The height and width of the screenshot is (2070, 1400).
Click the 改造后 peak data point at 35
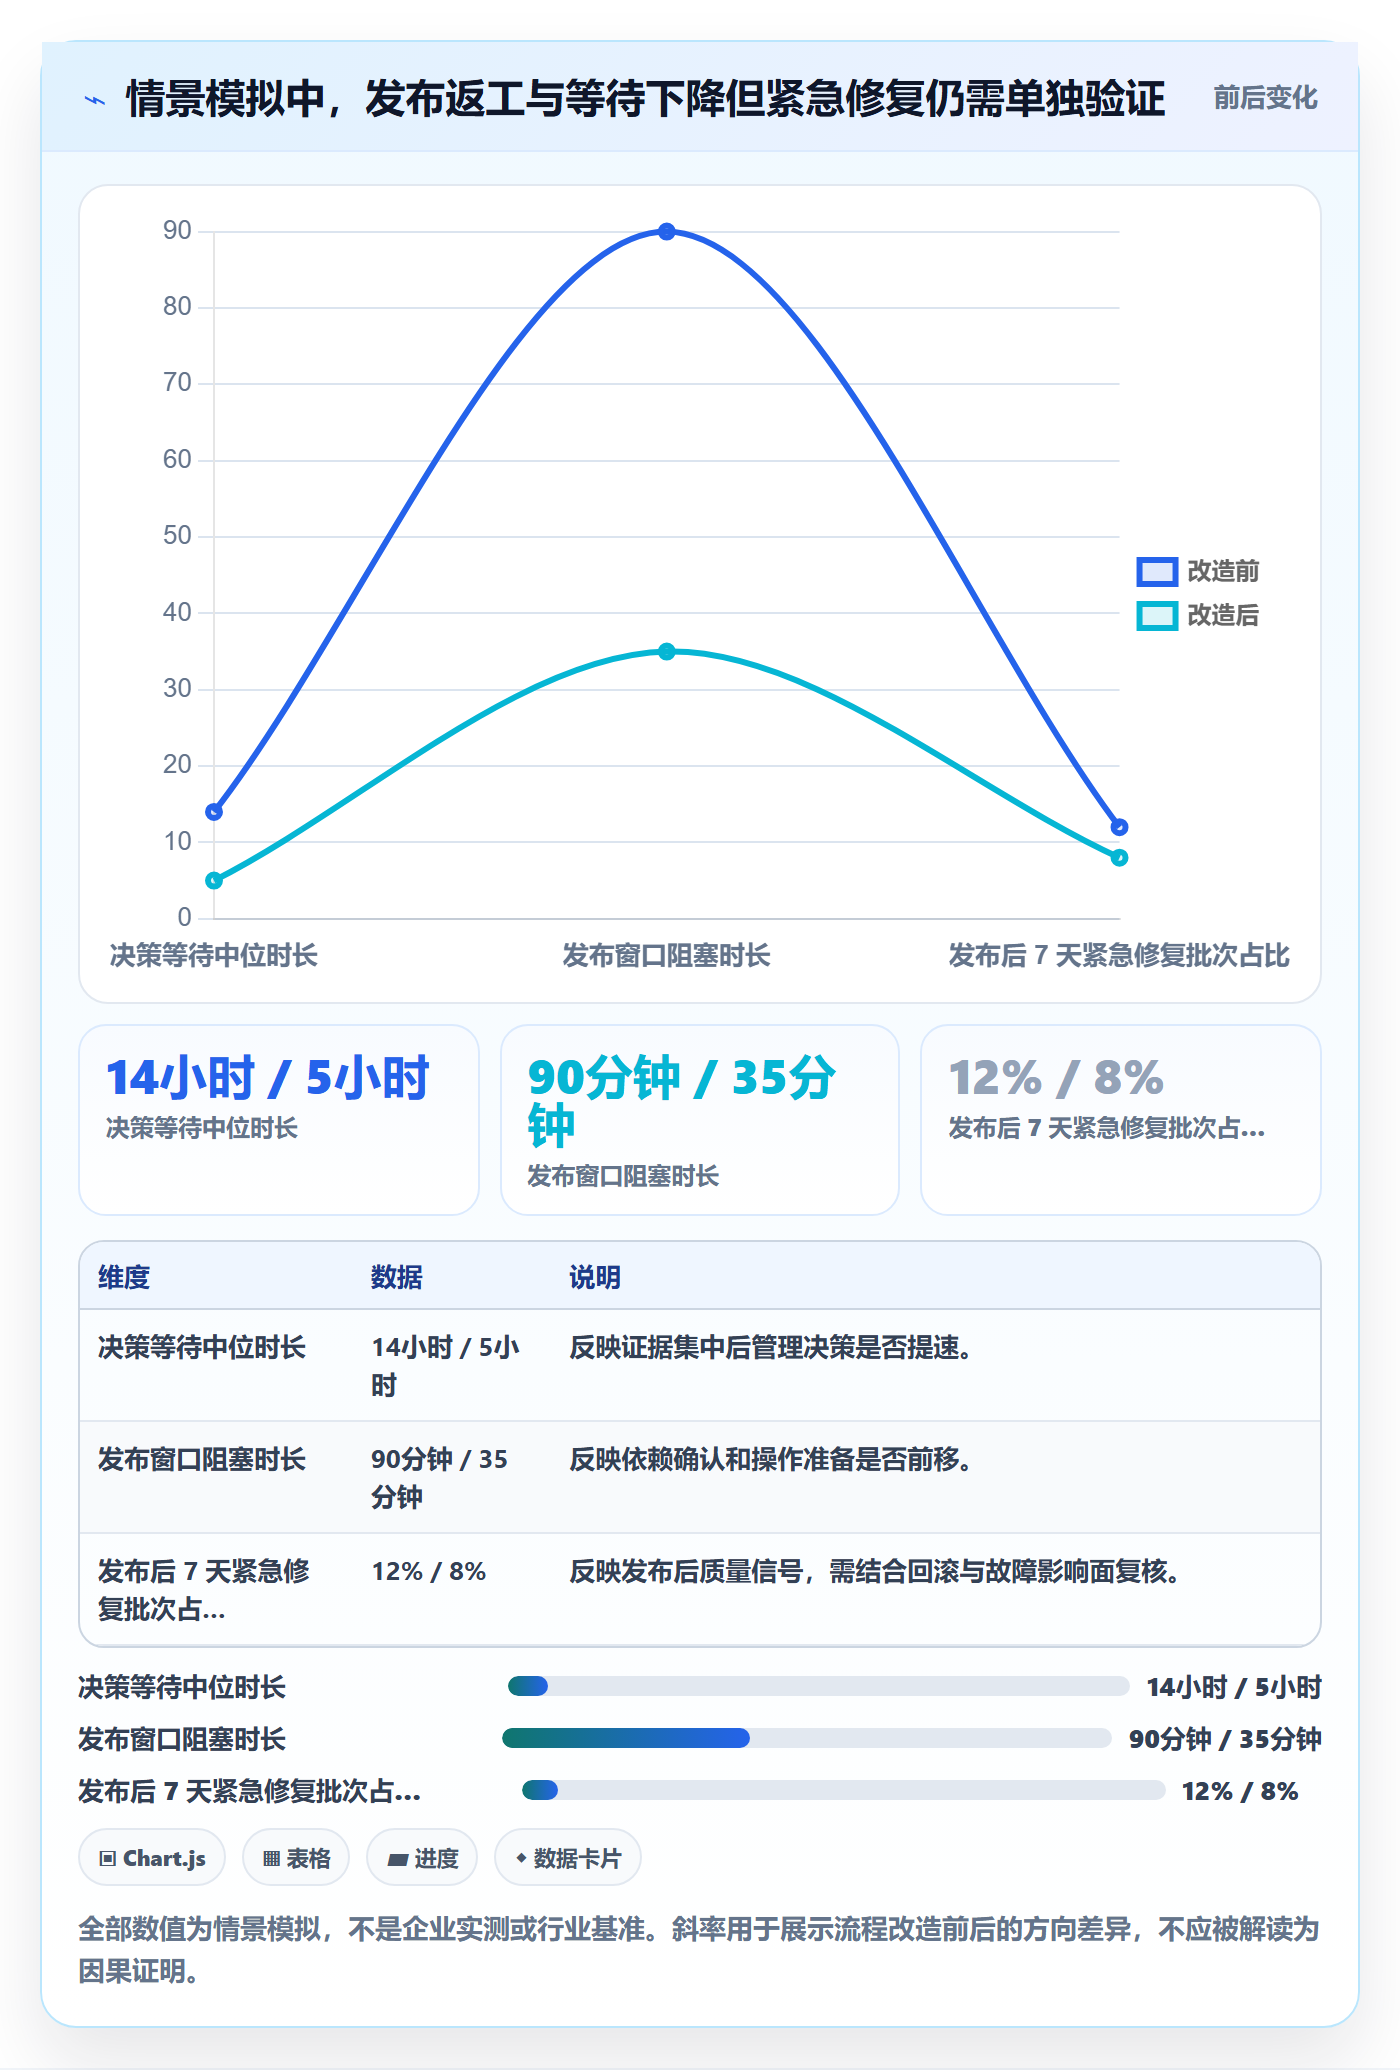(667, 652)
